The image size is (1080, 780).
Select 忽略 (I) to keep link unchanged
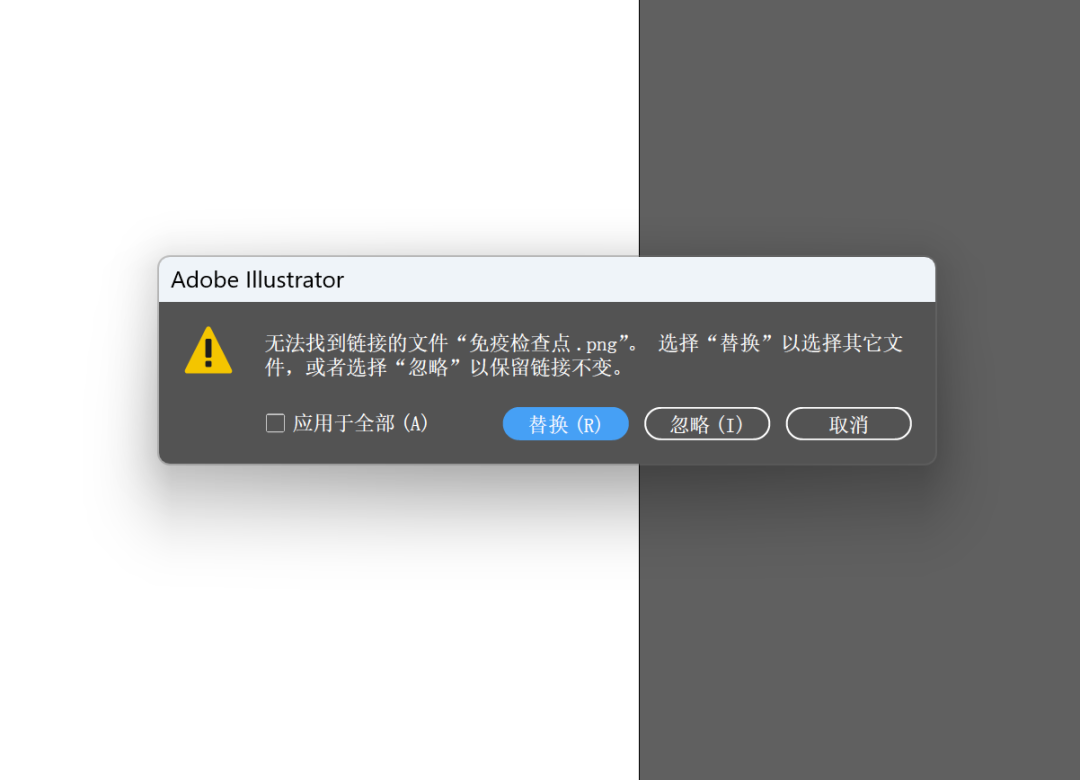(x=707, y=424)
